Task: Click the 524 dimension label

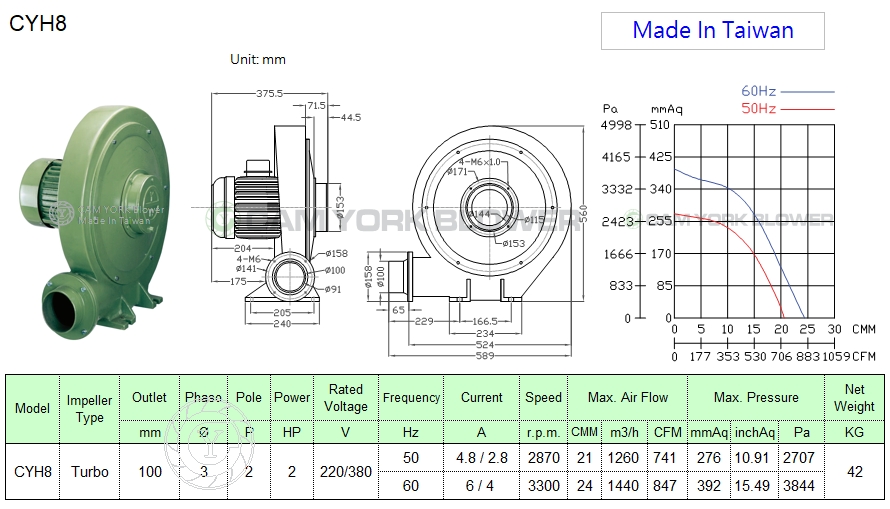Action: (x=485, y=344)
